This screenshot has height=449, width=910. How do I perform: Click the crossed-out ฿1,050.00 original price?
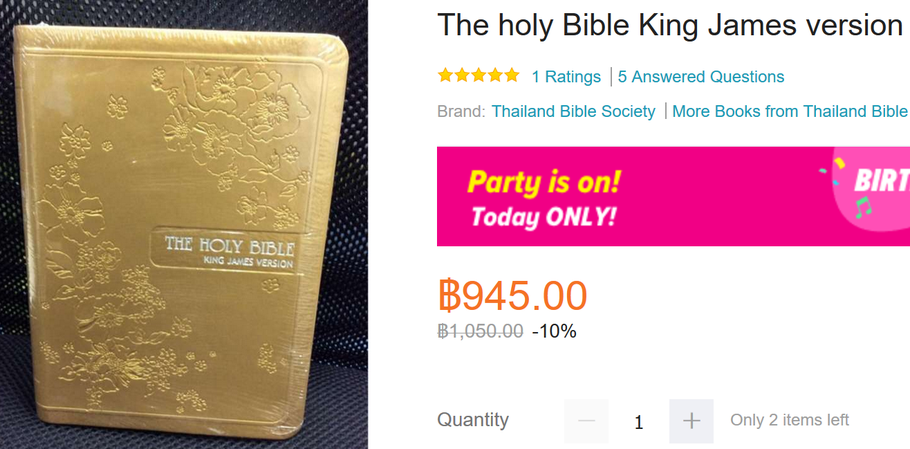click(481, 331)
